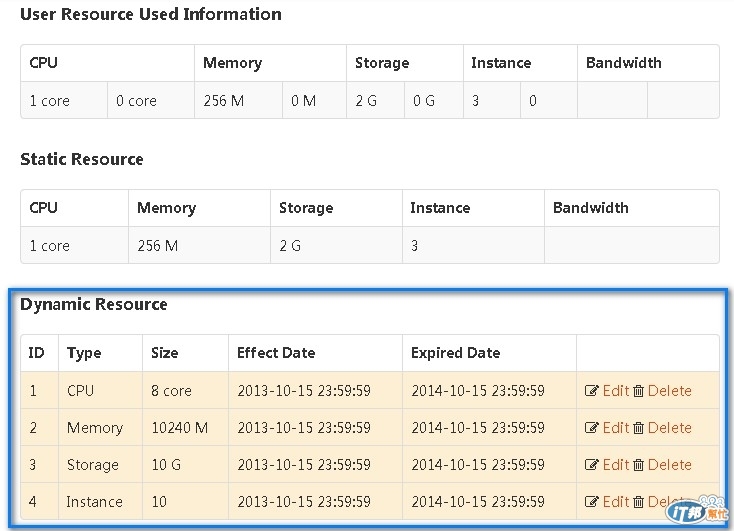Open the Edit link for CPU resource

[615, 391]
